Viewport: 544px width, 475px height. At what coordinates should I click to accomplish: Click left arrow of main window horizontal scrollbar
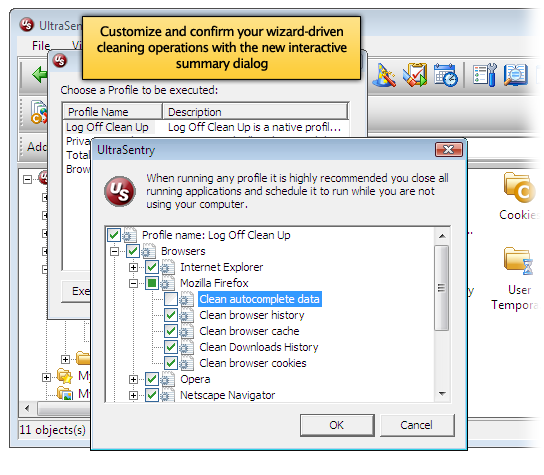[x=27, y=408]
